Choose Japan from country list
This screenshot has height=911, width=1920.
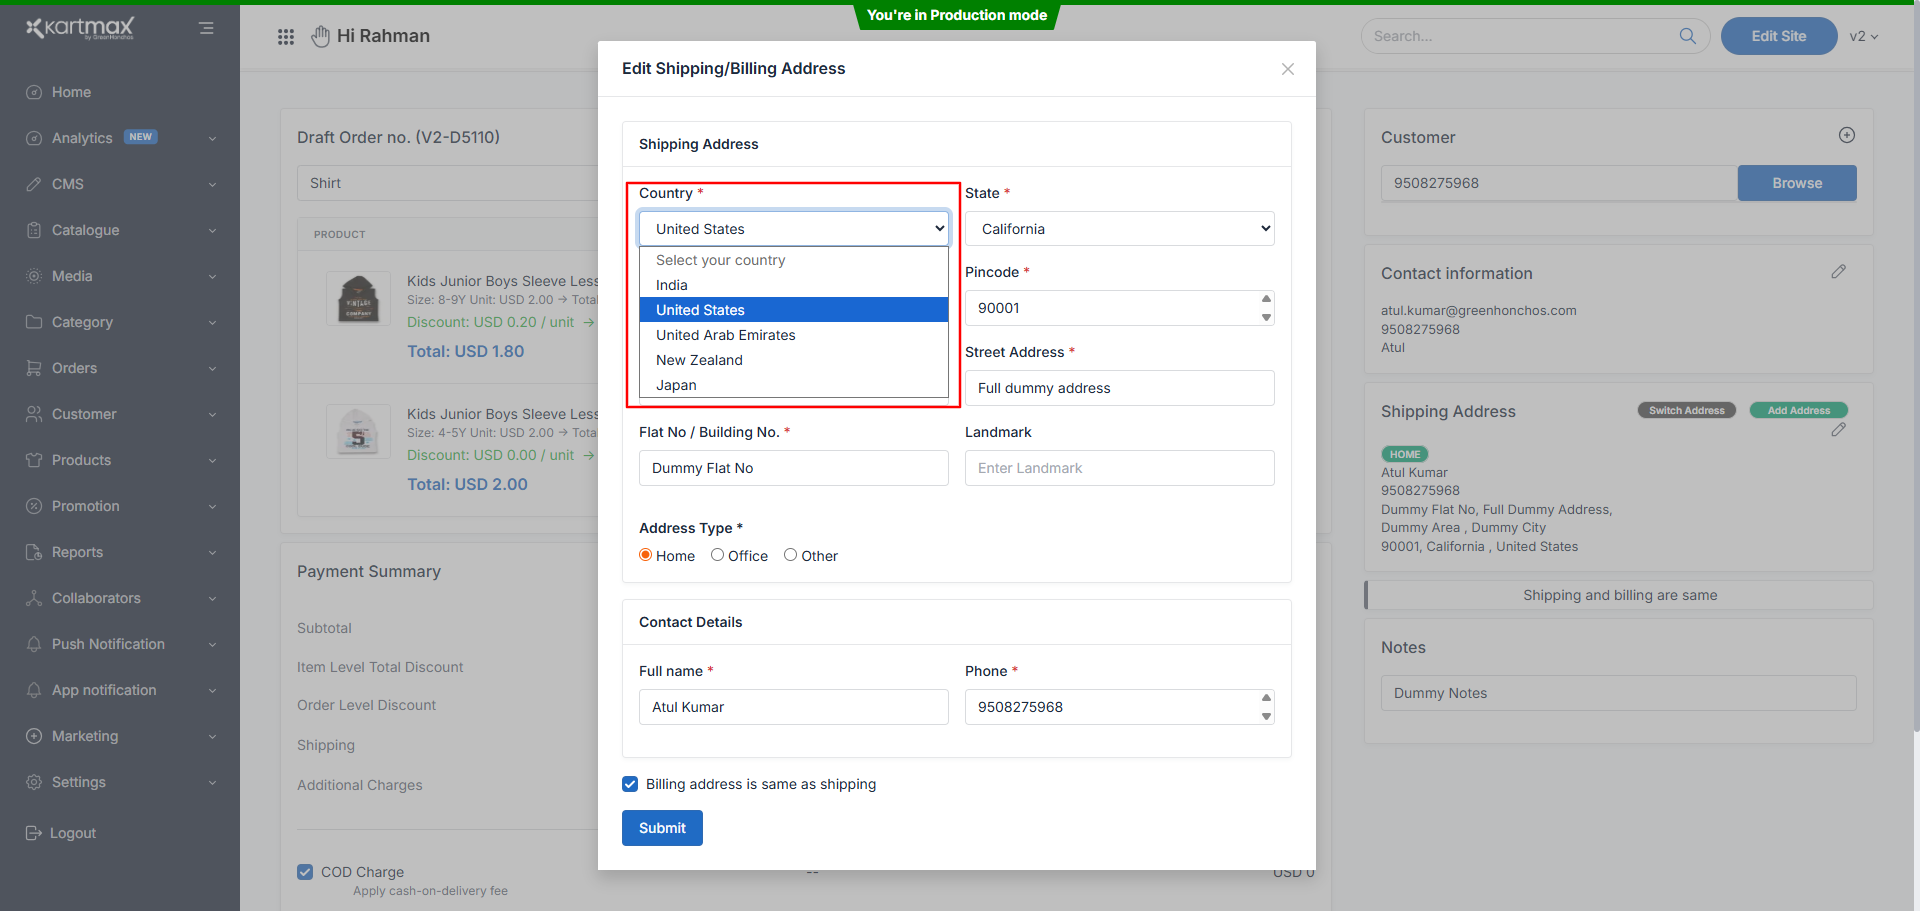[x=677, y=385]
